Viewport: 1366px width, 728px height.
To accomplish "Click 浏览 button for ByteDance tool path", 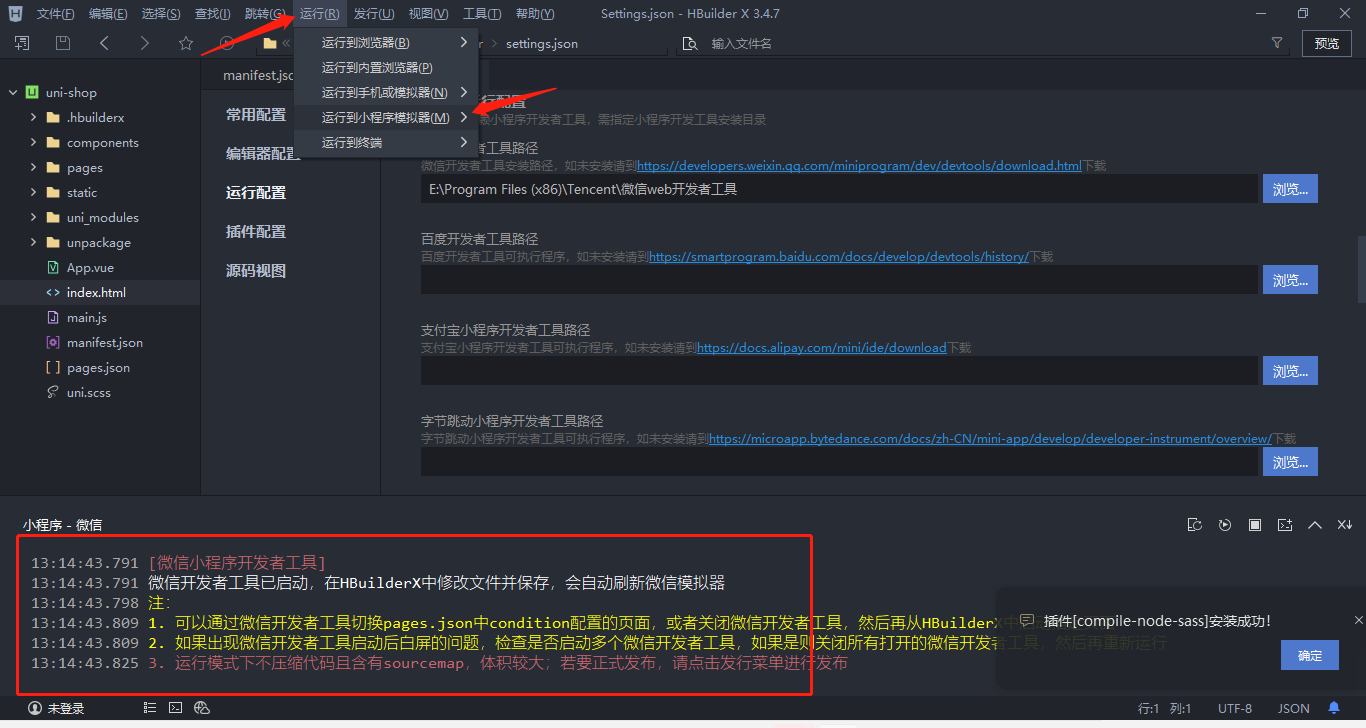I will (x=1290, y=462).
